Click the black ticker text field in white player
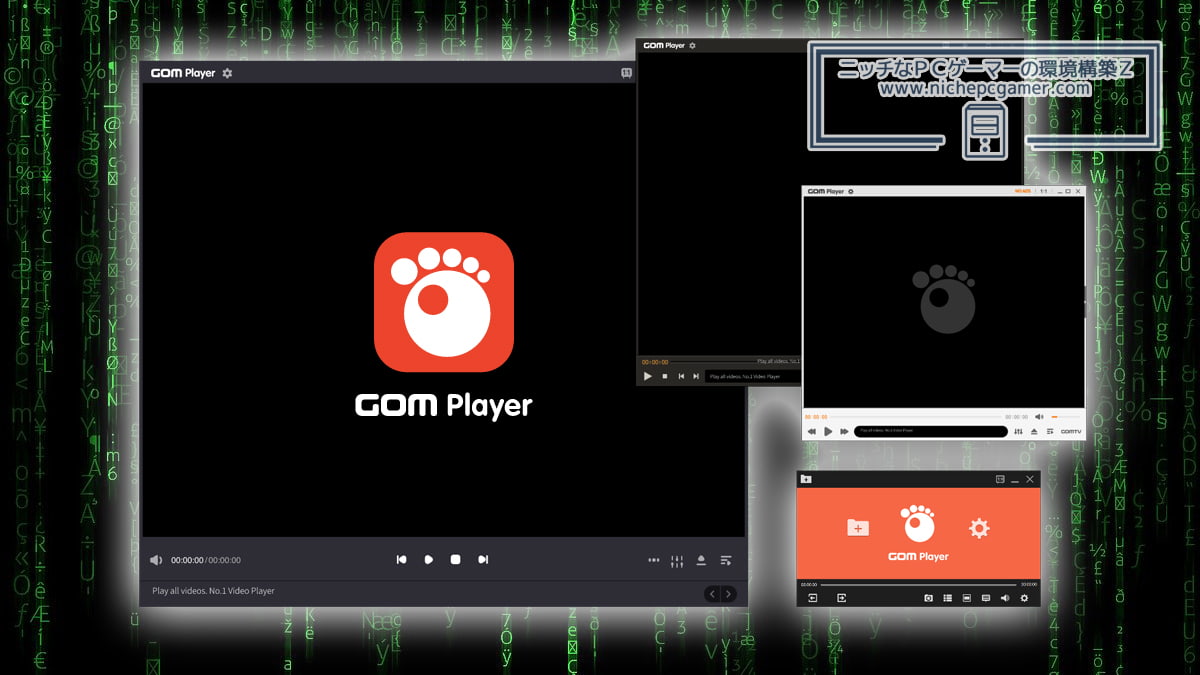This screenshot has width=1200, height=675. (930, 432)
